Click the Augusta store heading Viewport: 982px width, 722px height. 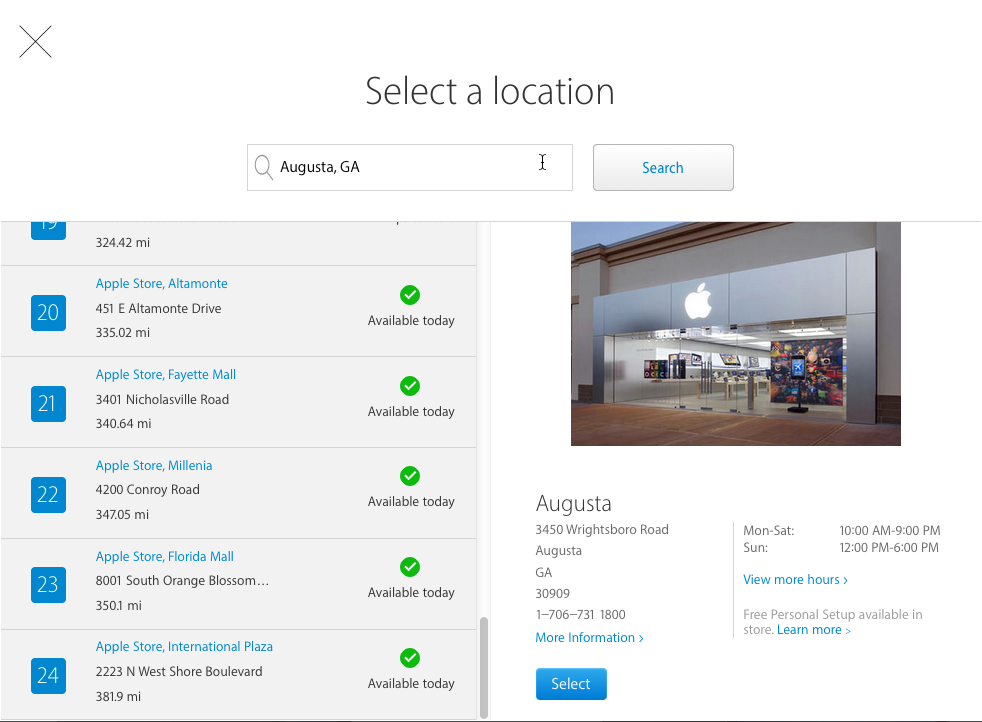574,503
